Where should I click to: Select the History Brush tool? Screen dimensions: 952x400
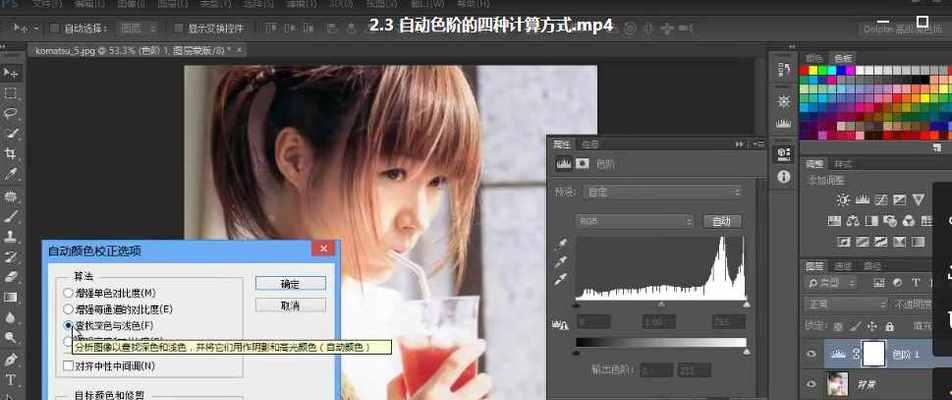tap(10, 256)
